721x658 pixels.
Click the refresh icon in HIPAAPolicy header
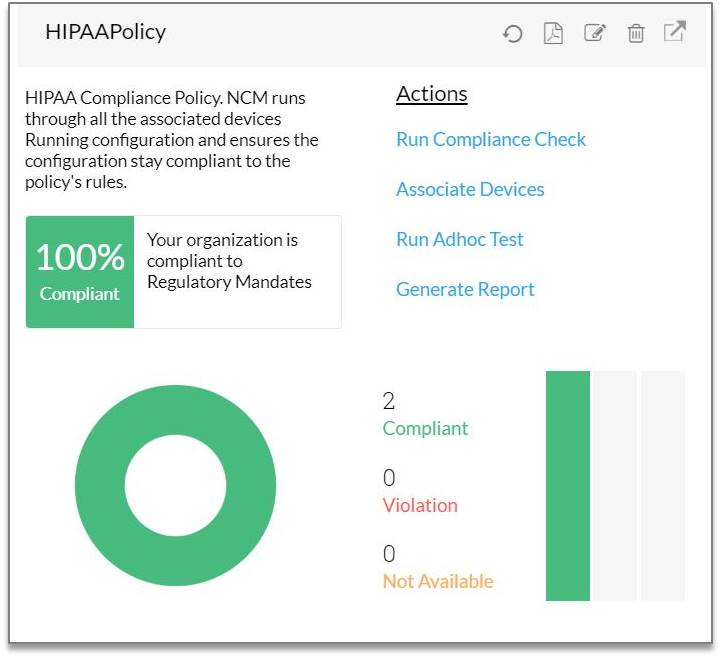pos(512,34)
